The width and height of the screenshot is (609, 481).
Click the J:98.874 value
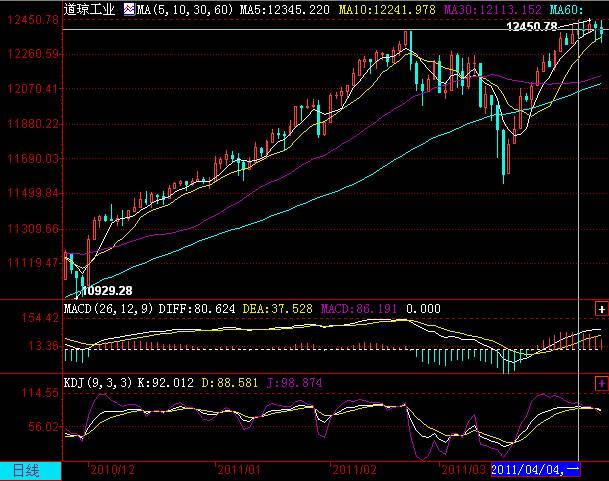click(294, 383)
